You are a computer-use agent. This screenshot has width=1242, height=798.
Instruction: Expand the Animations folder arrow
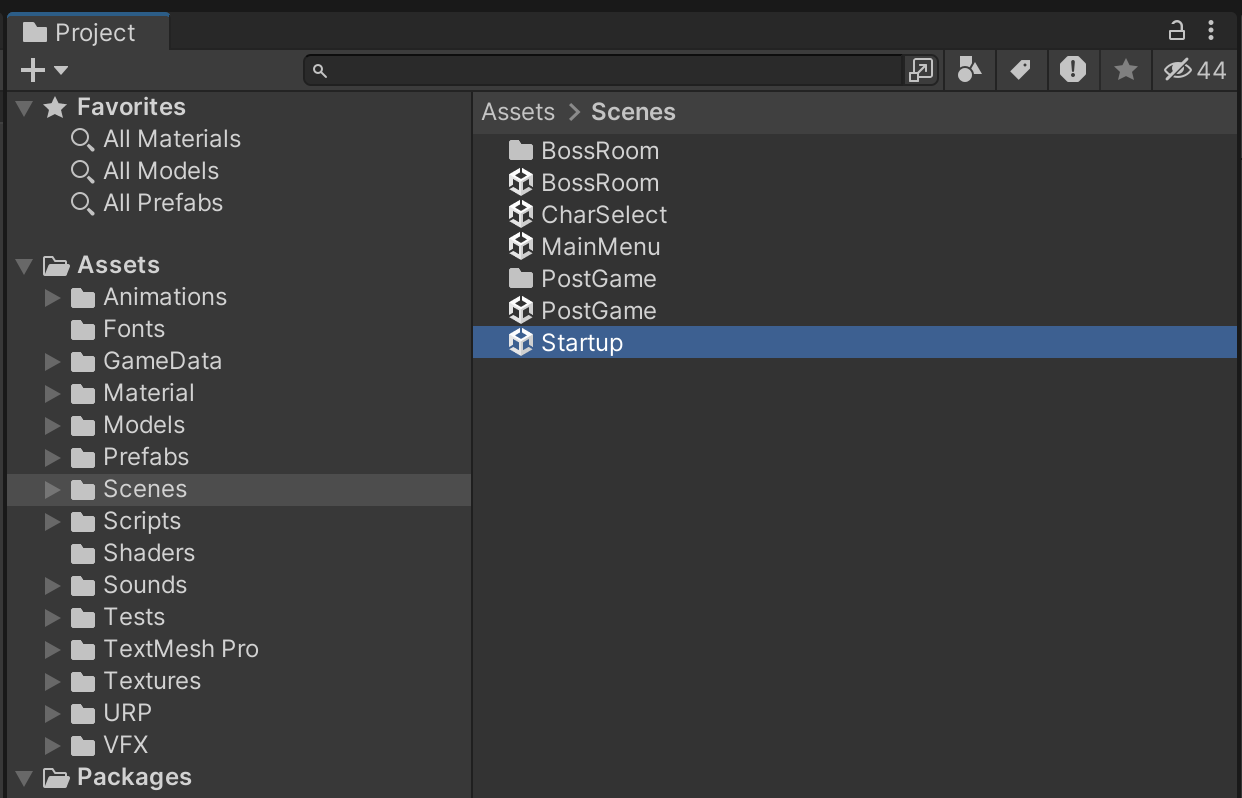53,297
